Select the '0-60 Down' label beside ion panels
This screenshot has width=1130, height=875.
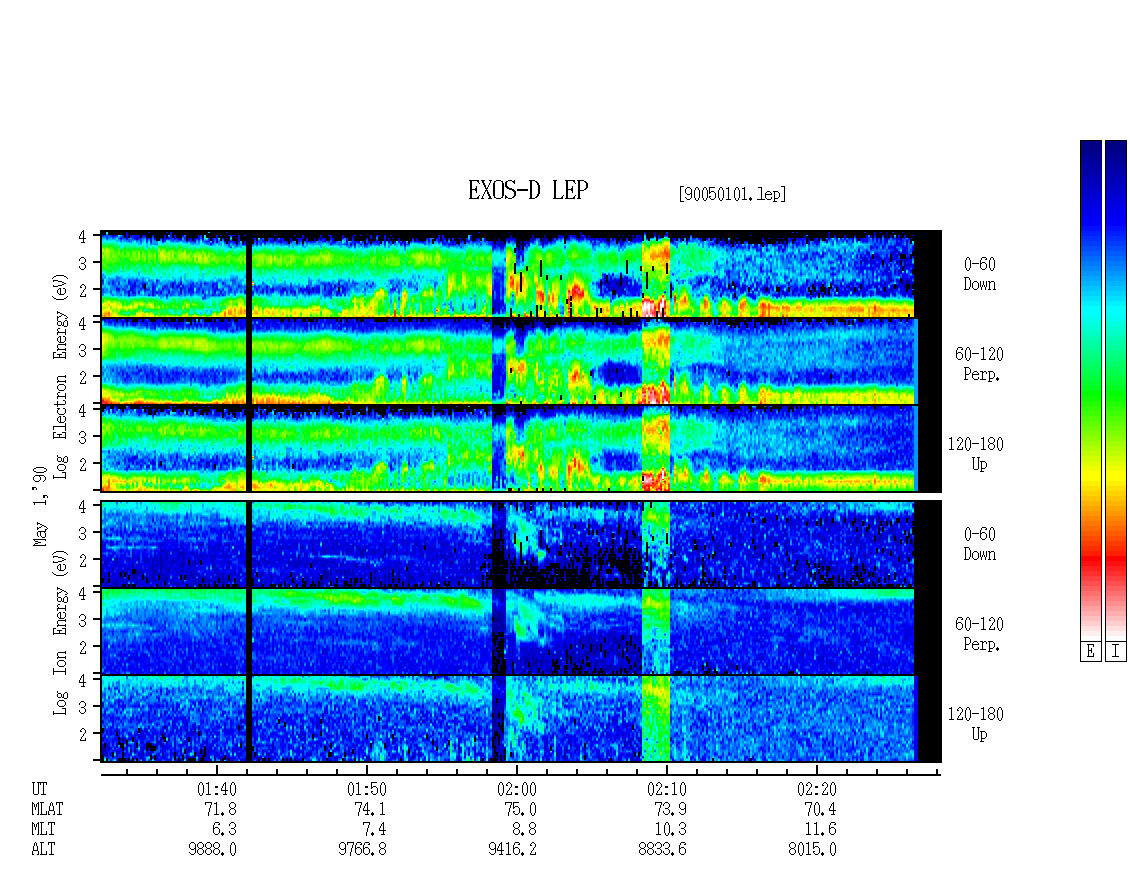(979, 544)
